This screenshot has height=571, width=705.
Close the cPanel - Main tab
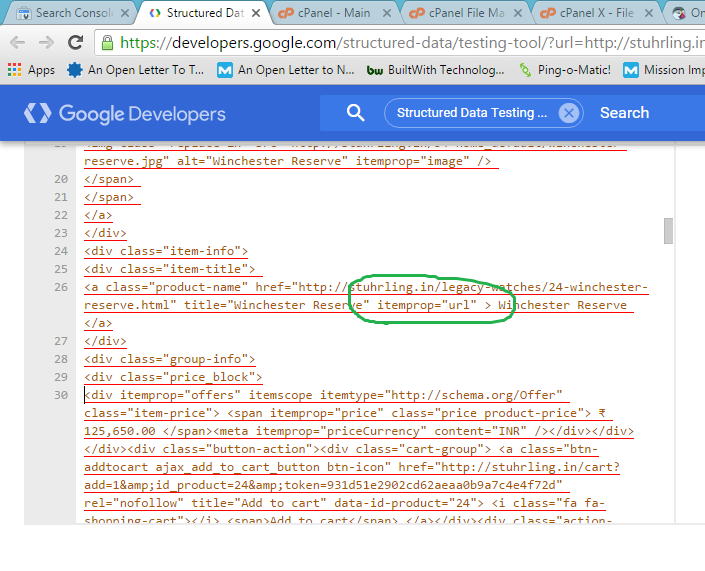[387, 13]
